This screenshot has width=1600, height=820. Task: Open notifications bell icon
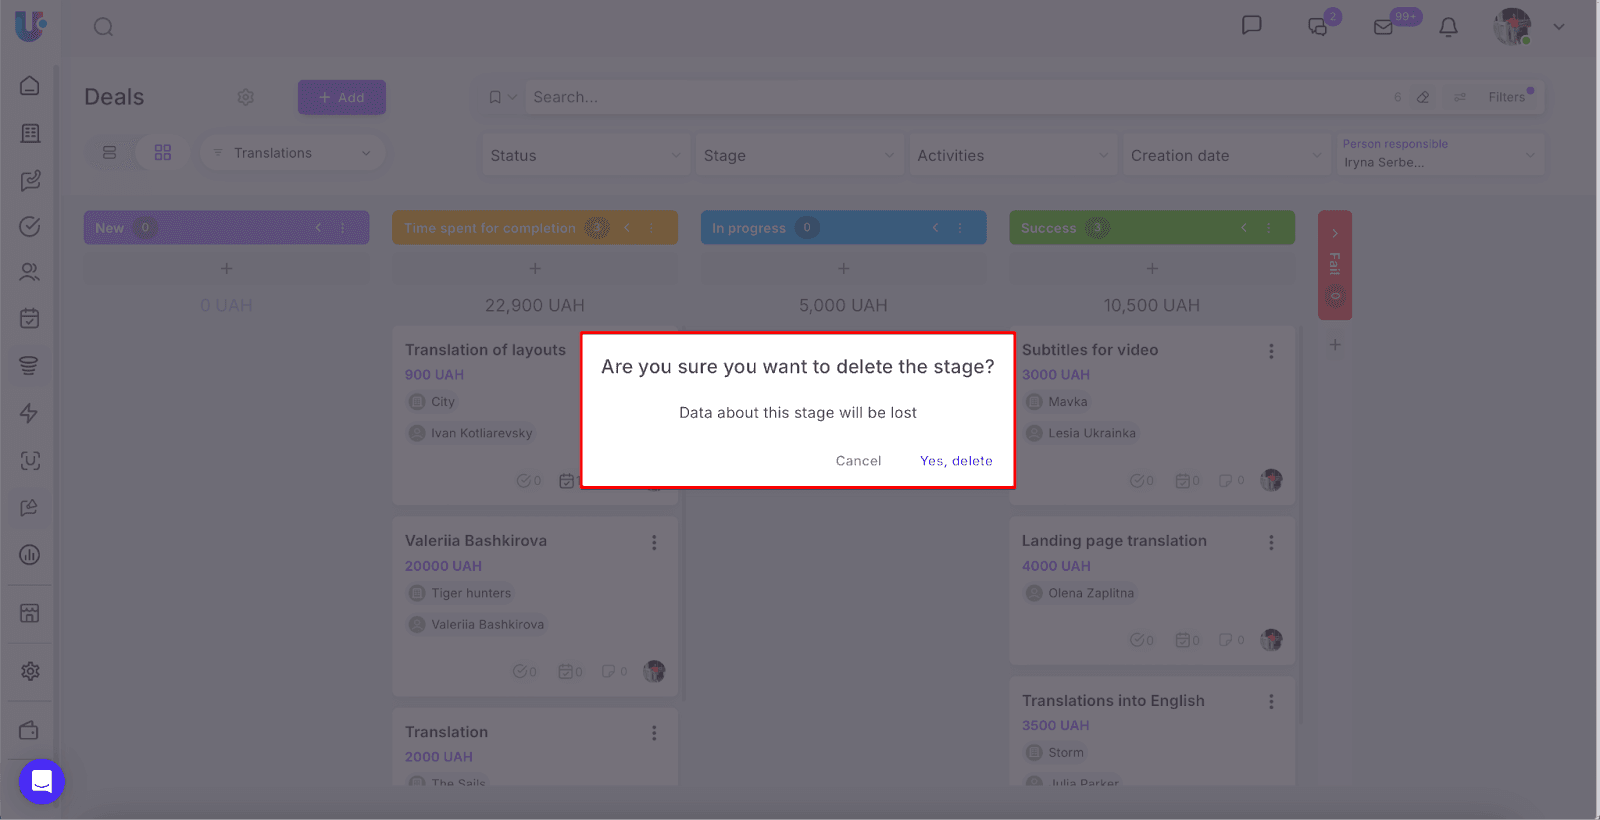pos(1447,27)
